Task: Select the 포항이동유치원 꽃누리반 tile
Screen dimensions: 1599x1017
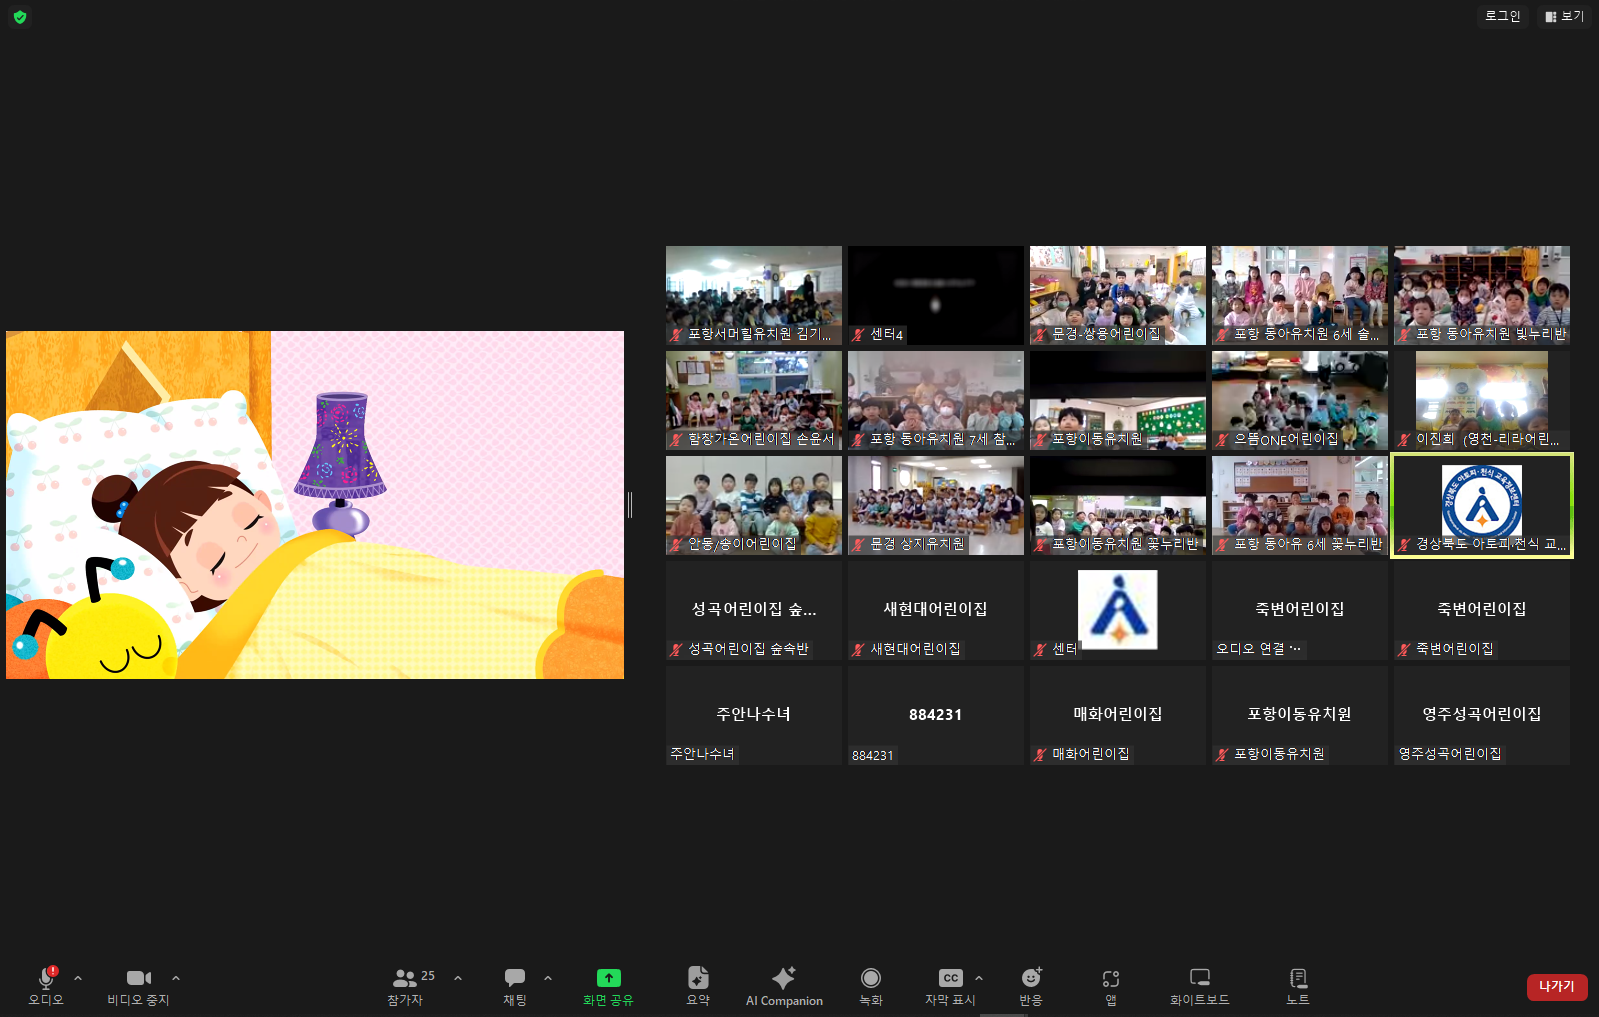Action: coord(1118,505)
